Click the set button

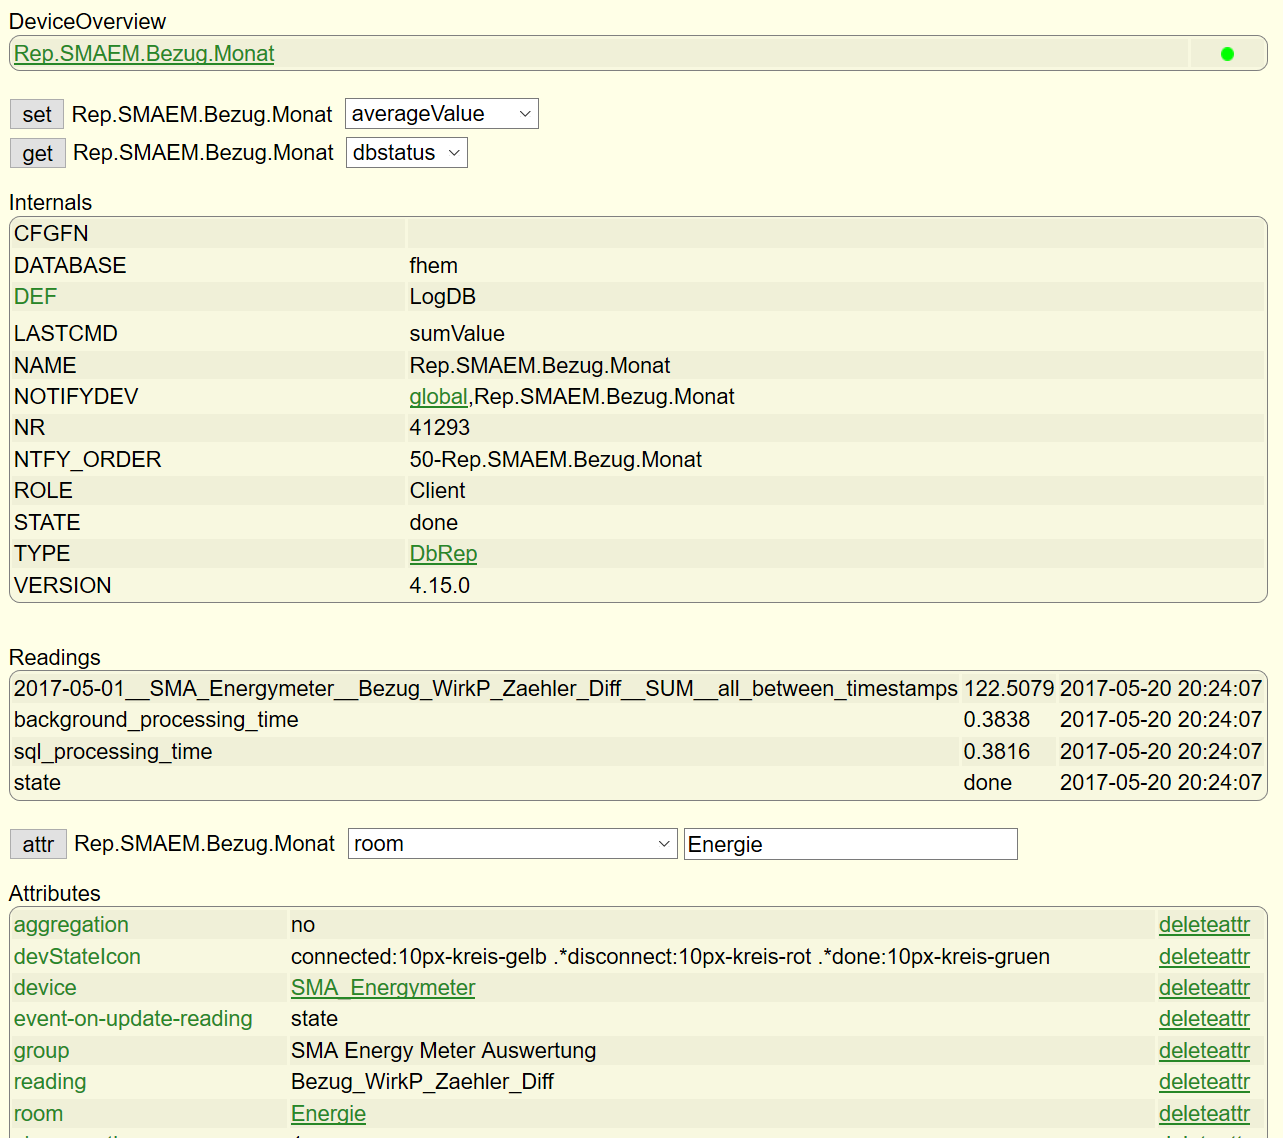37,114
